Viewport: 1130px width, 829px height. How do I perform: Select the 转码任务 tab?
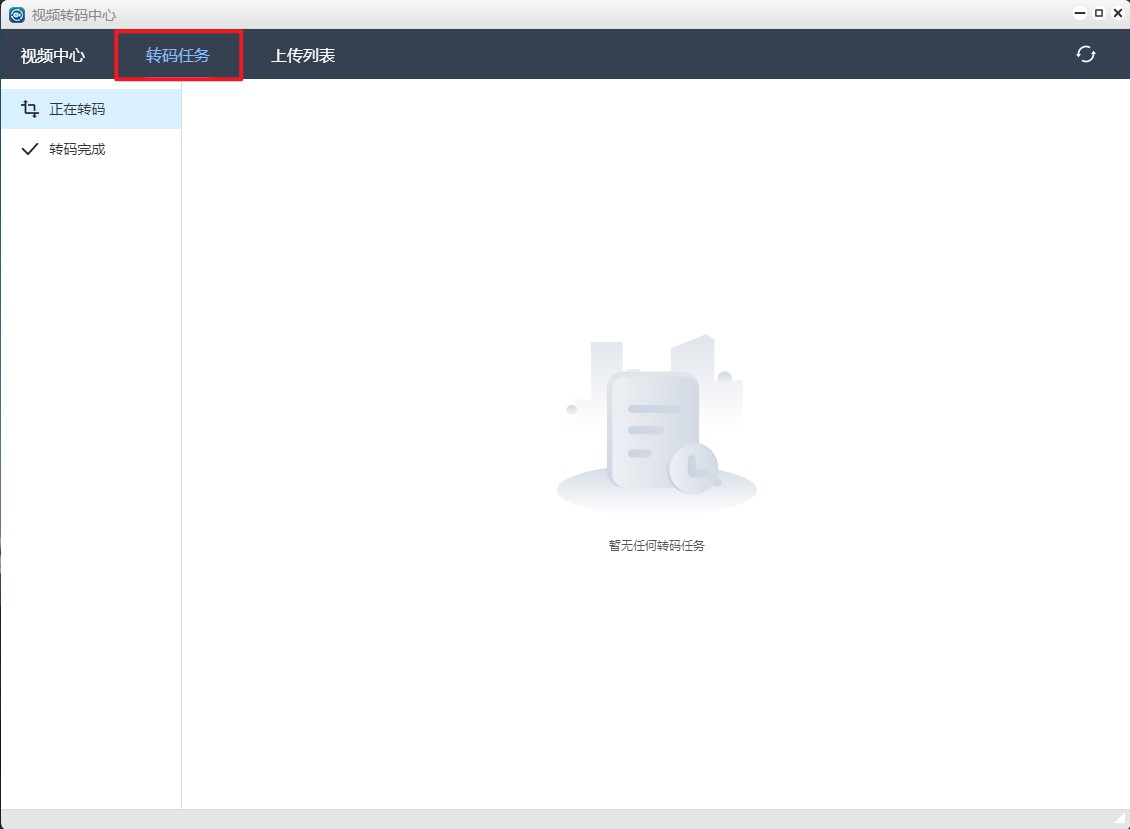pos(178,55)
